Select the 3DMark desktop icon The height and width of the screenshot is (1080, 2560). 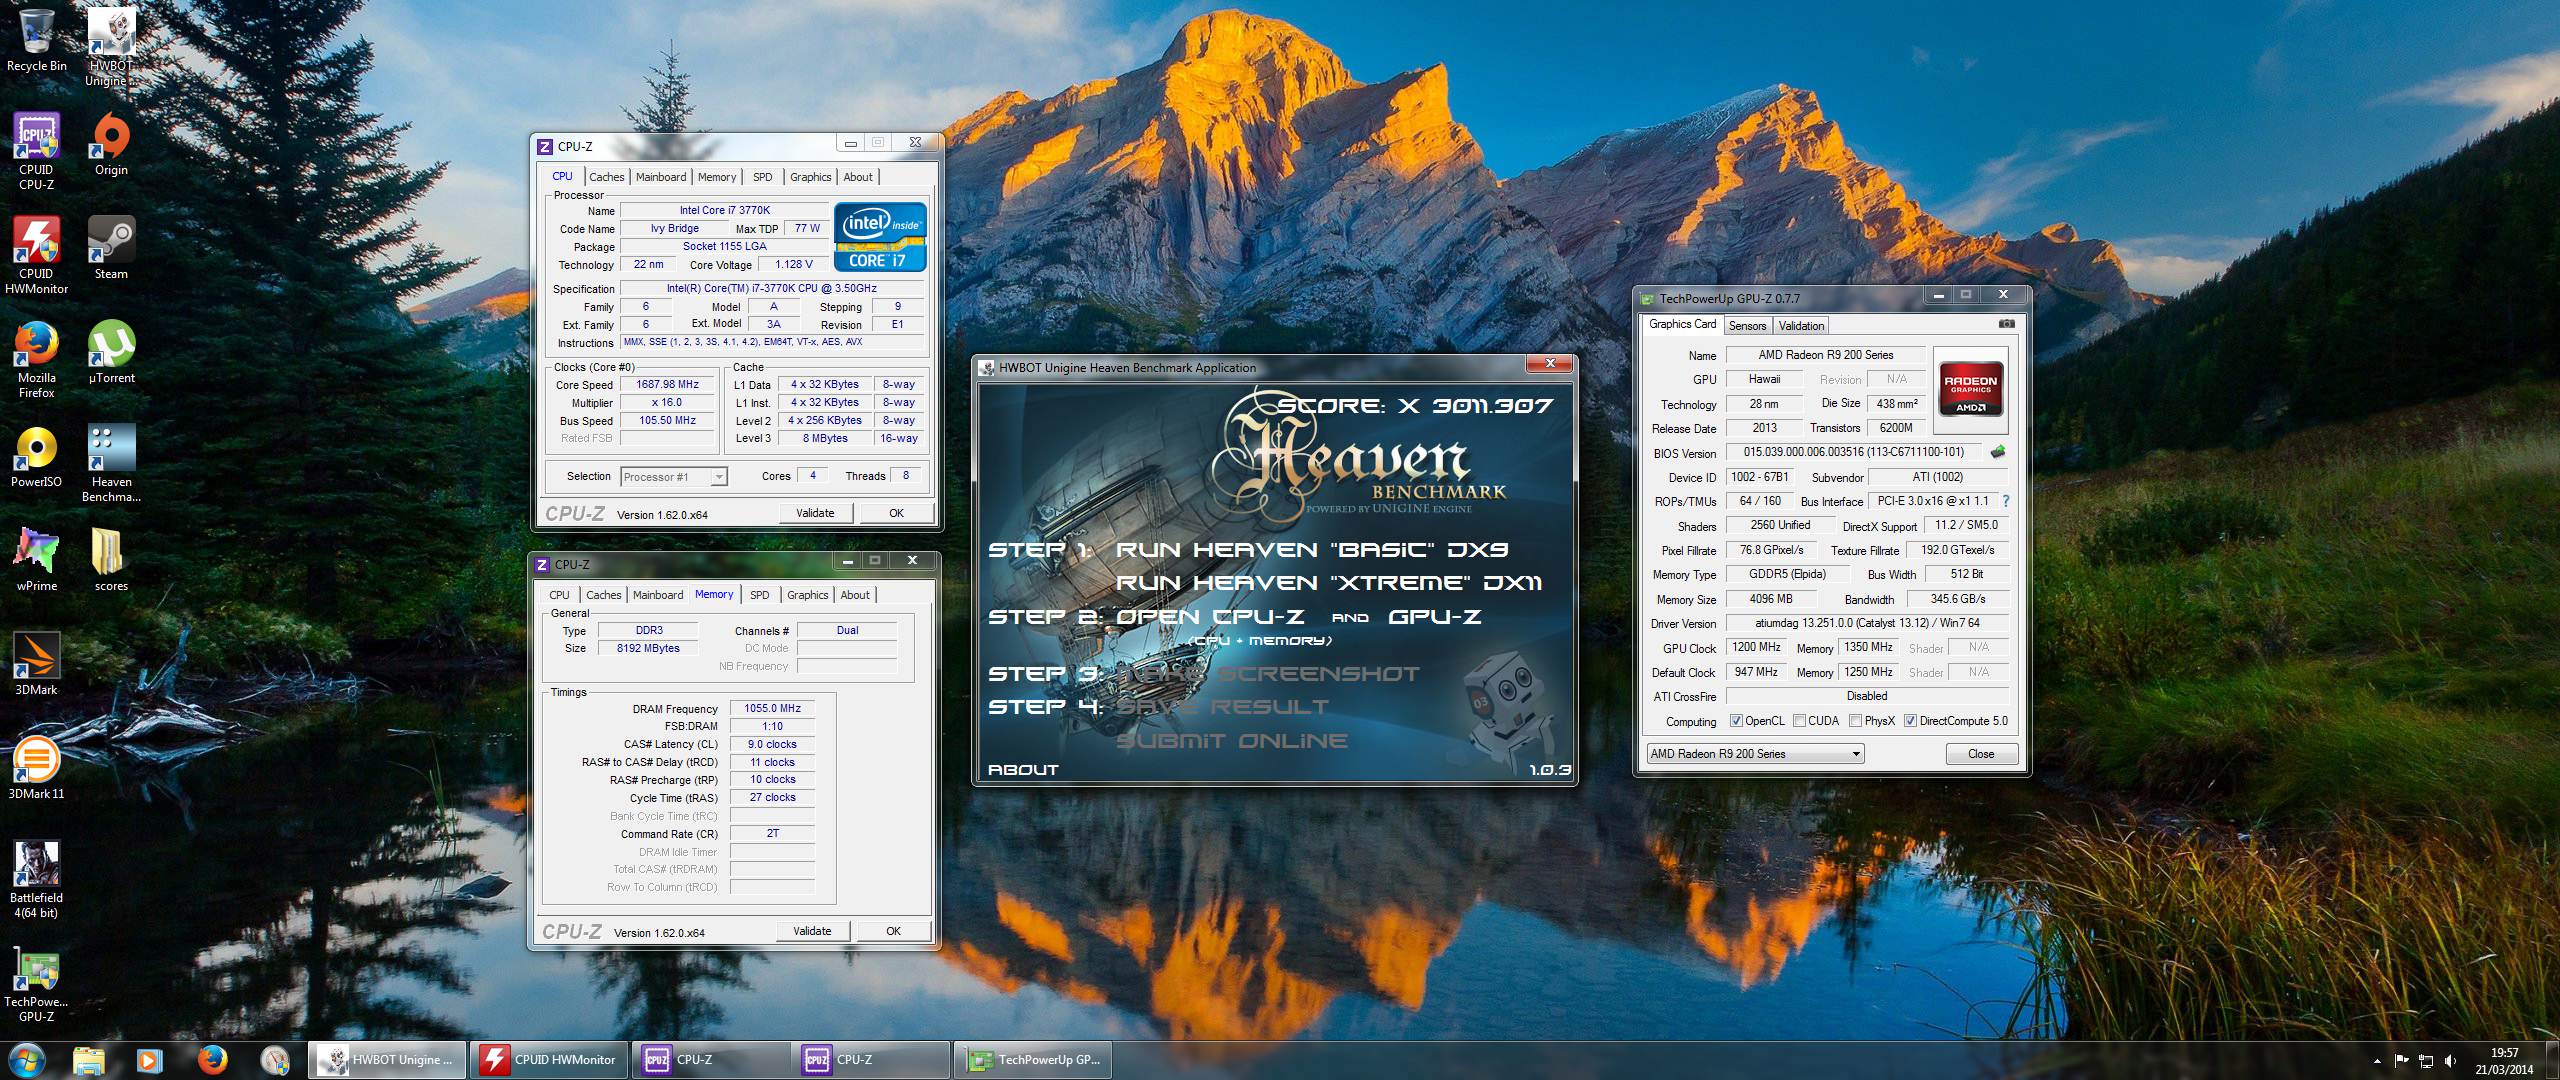[x=36, y=664]
